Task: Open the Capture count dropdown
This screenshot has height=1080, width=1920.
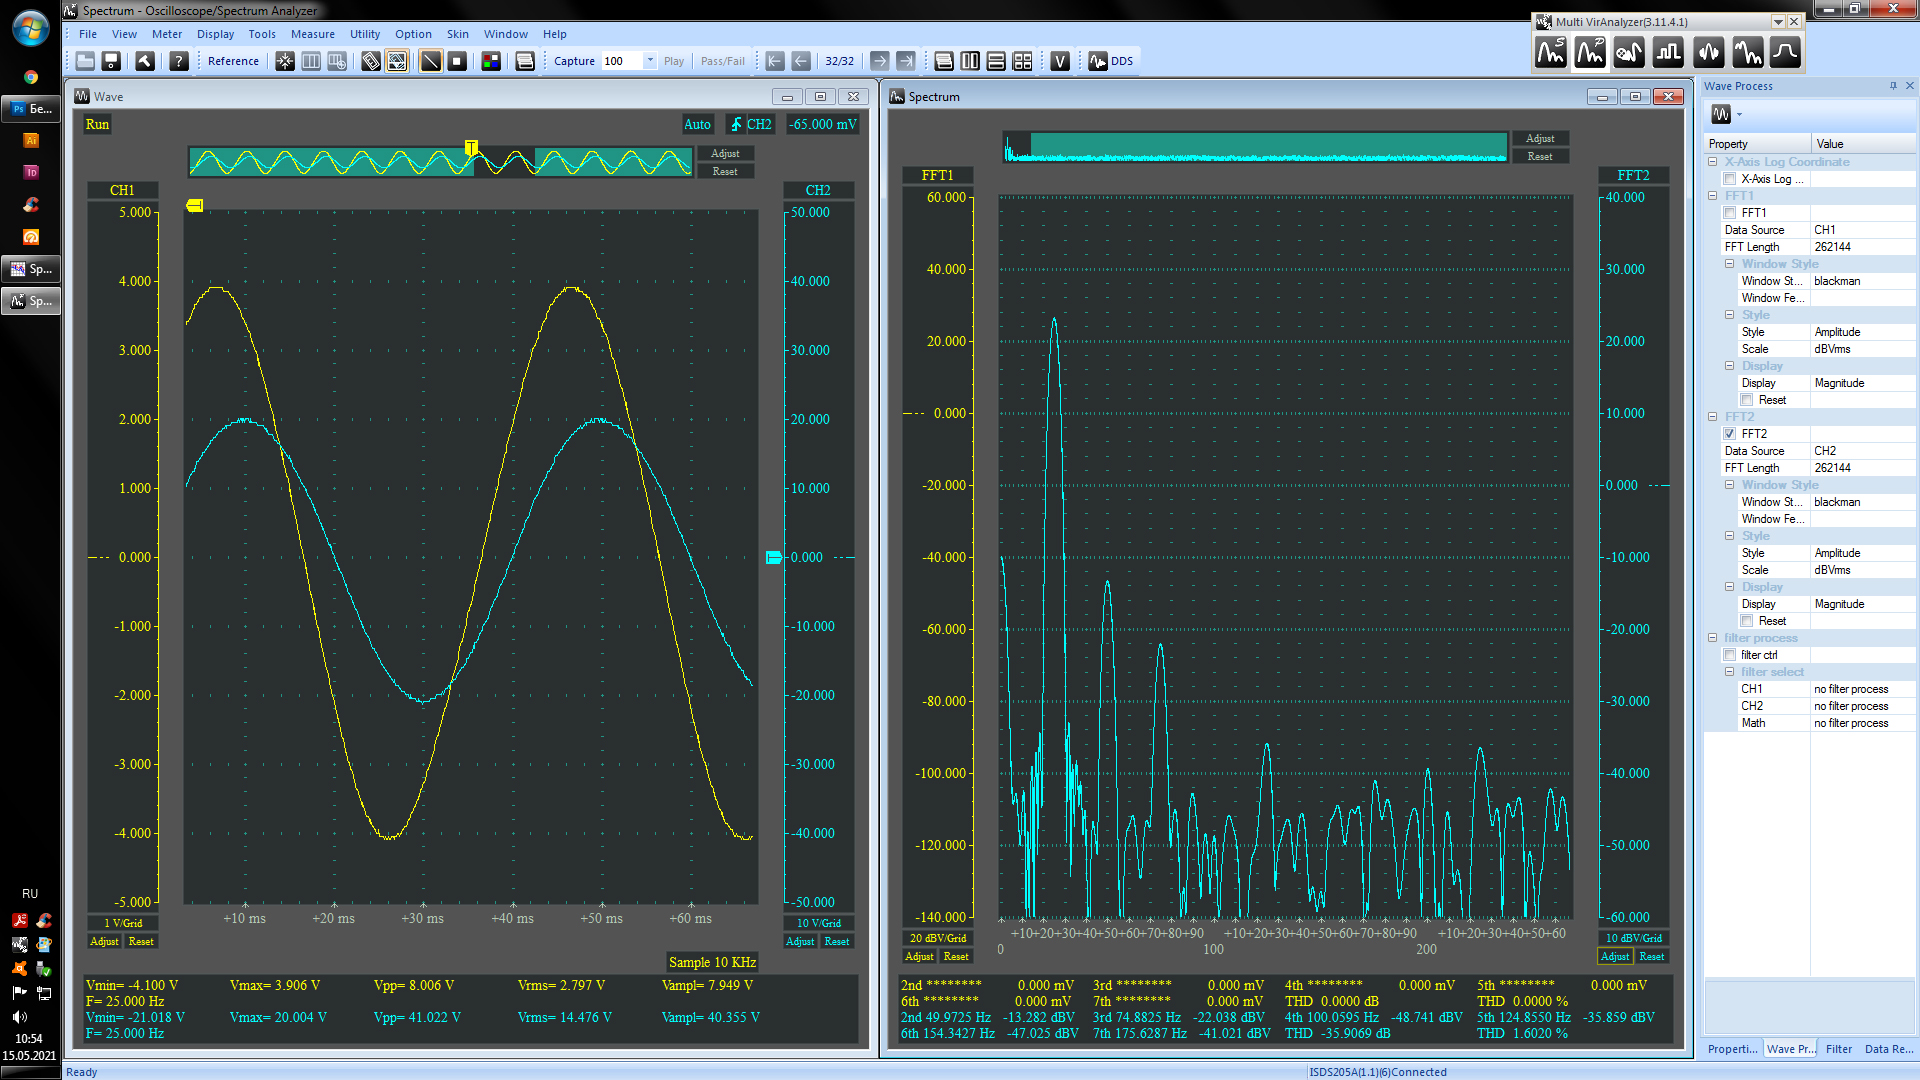Action: point(650,61)
